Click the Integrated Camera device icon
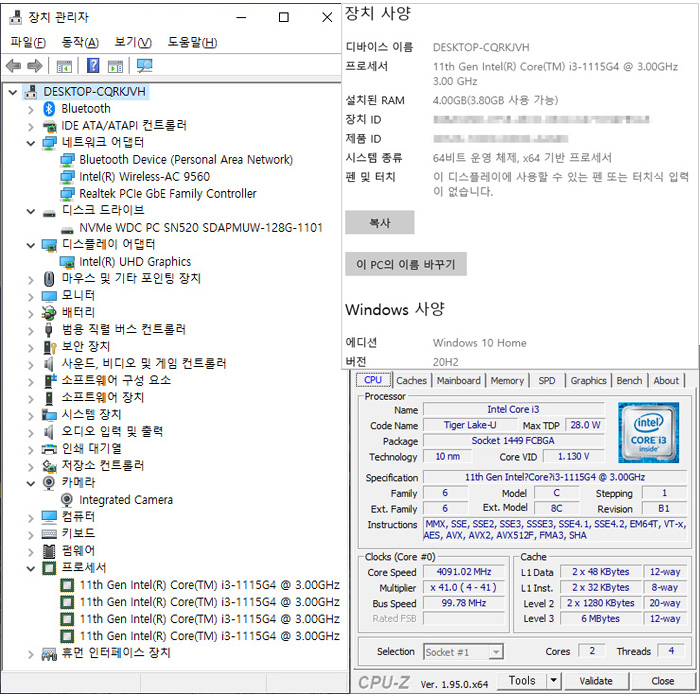The image size is (700, 699). (67, 500)
